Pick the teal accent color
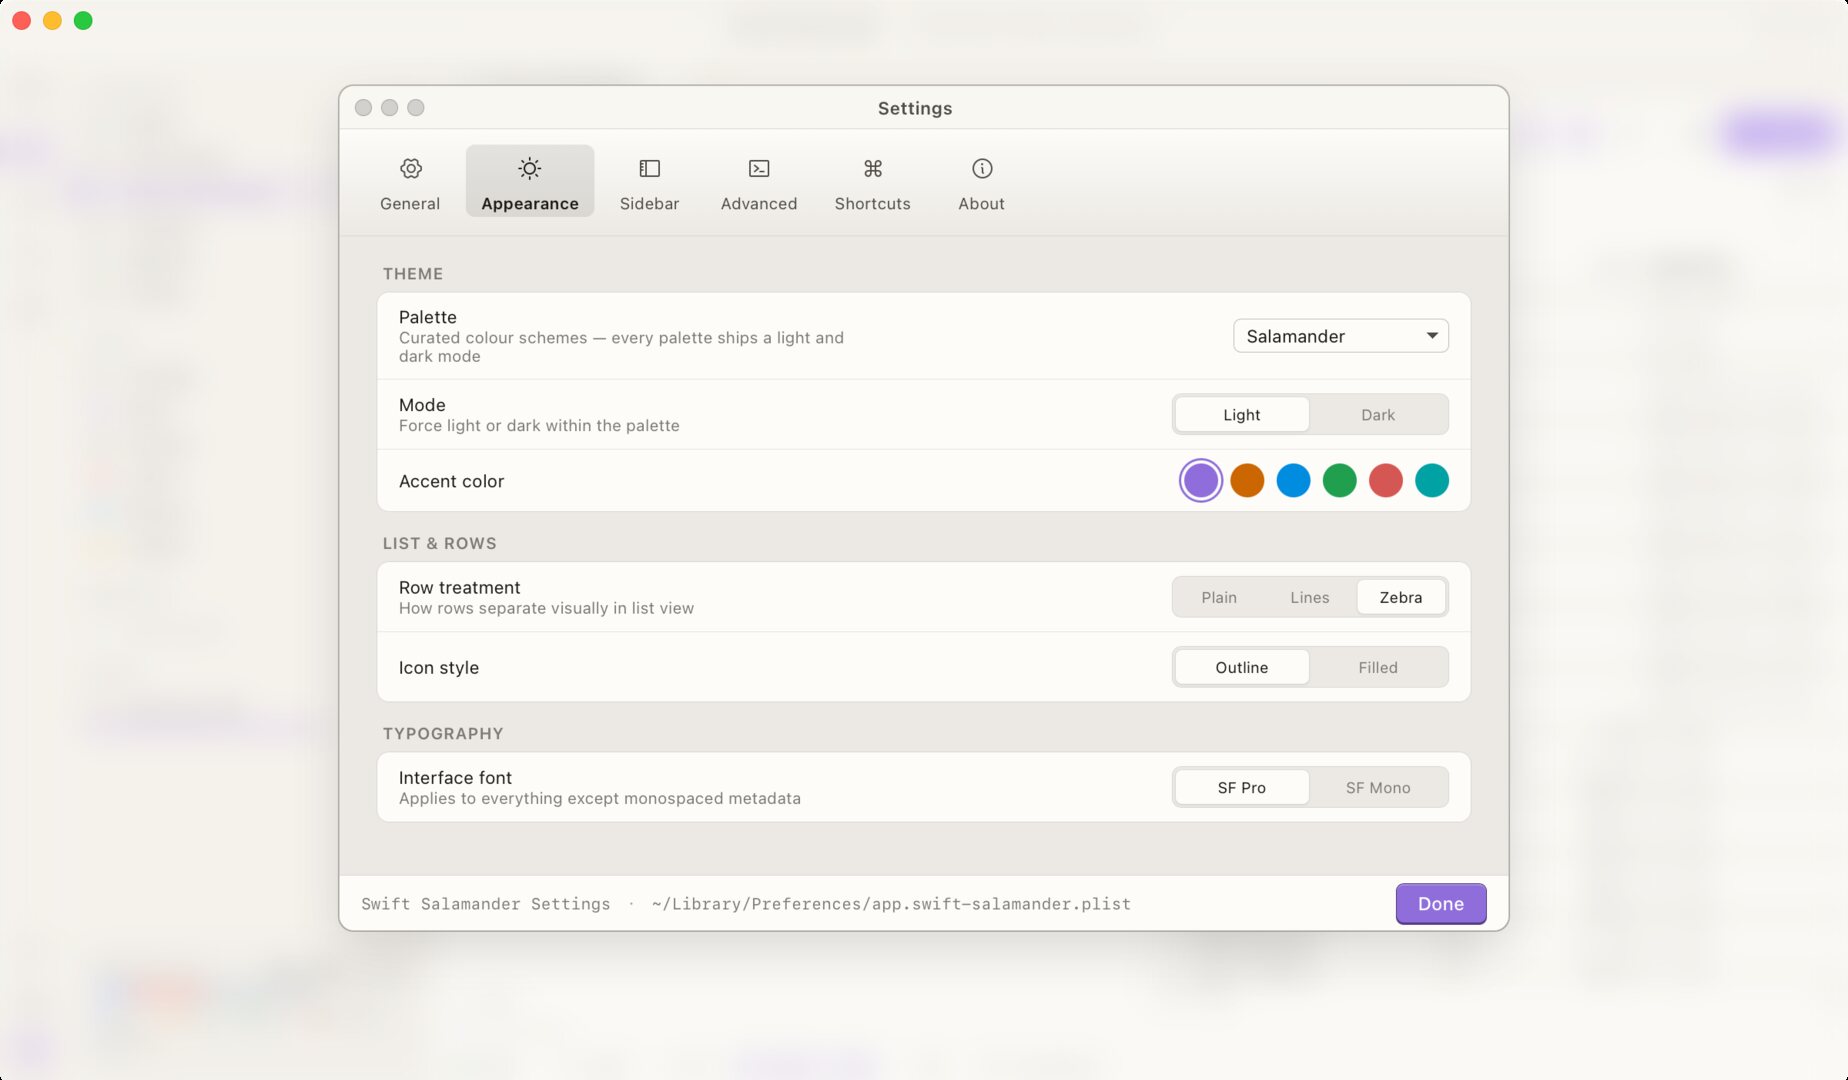This screenshot has width=1848, height=1080. (1432, 481)
